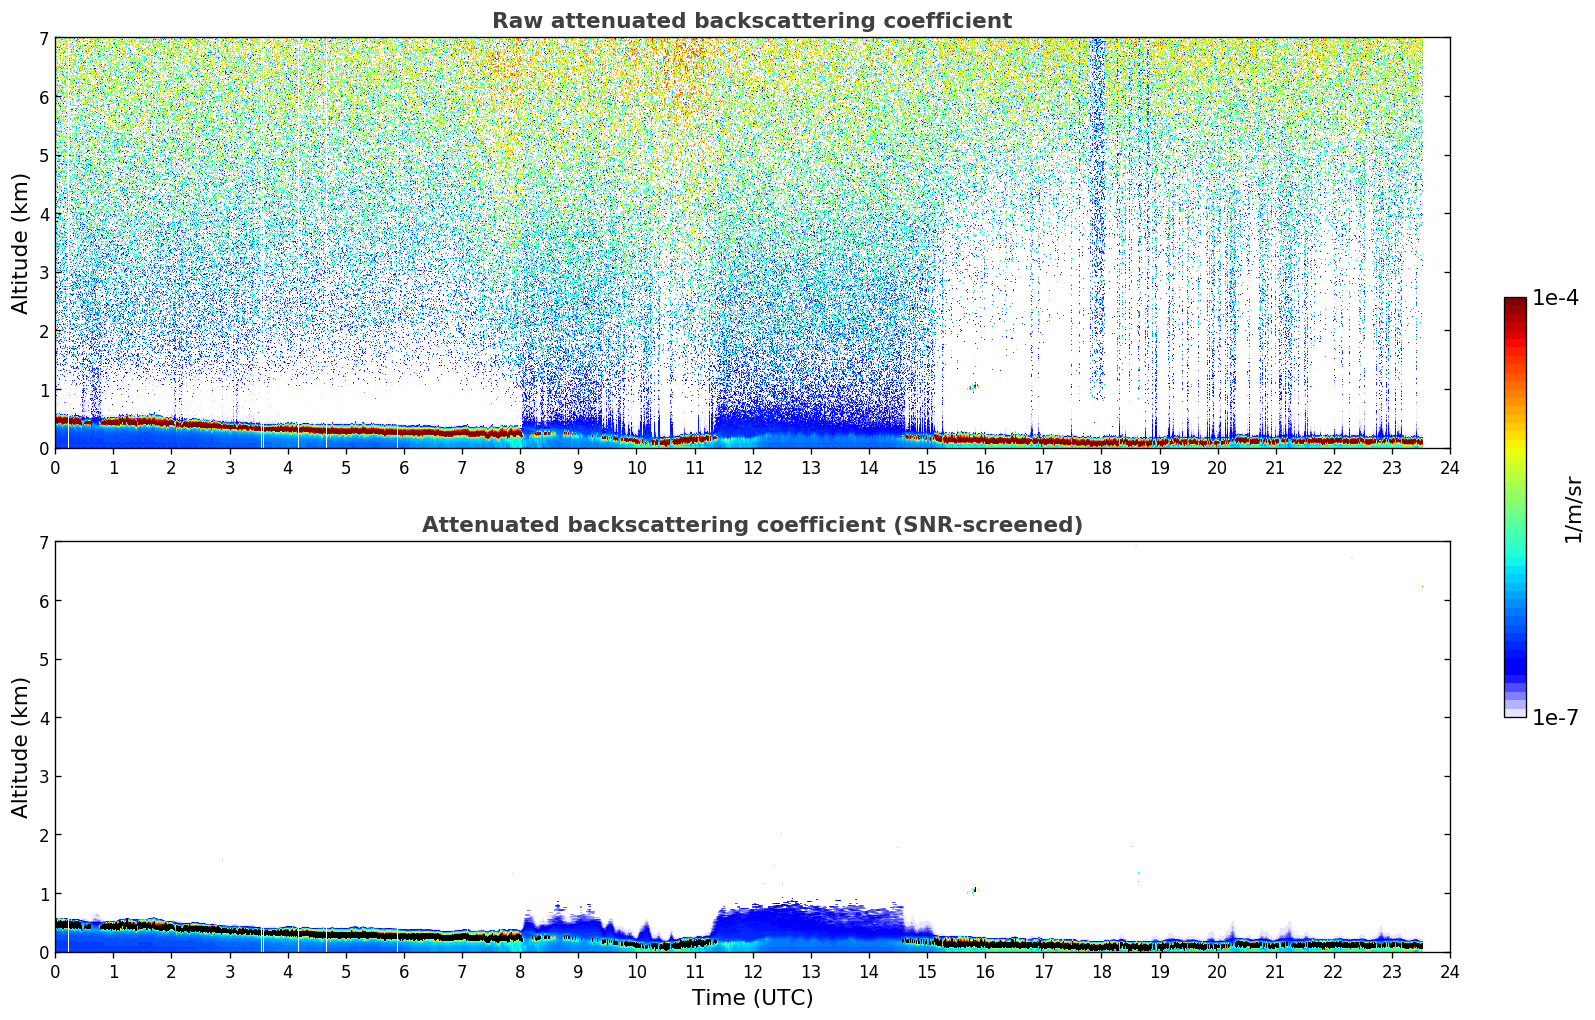This screenshot has width=1595, height=1020.
Task: Click the 7 km altitude tick on the raw plot
Action: point(44,38)
